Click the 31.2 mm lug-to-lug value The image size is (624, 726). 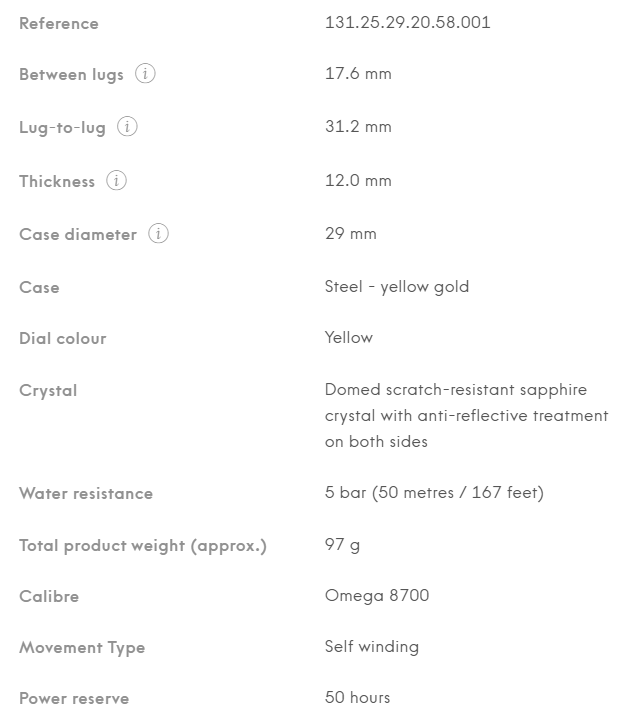(x=358, y=127)
